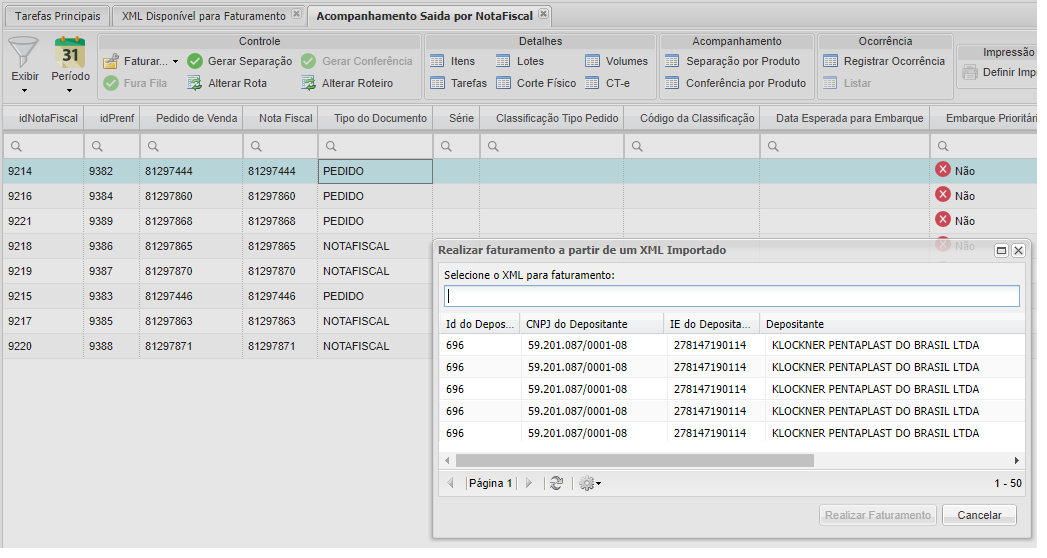Toggle Embarque Prioritário Não on row 9214
1047x558 pixels.
pos(942,170)
